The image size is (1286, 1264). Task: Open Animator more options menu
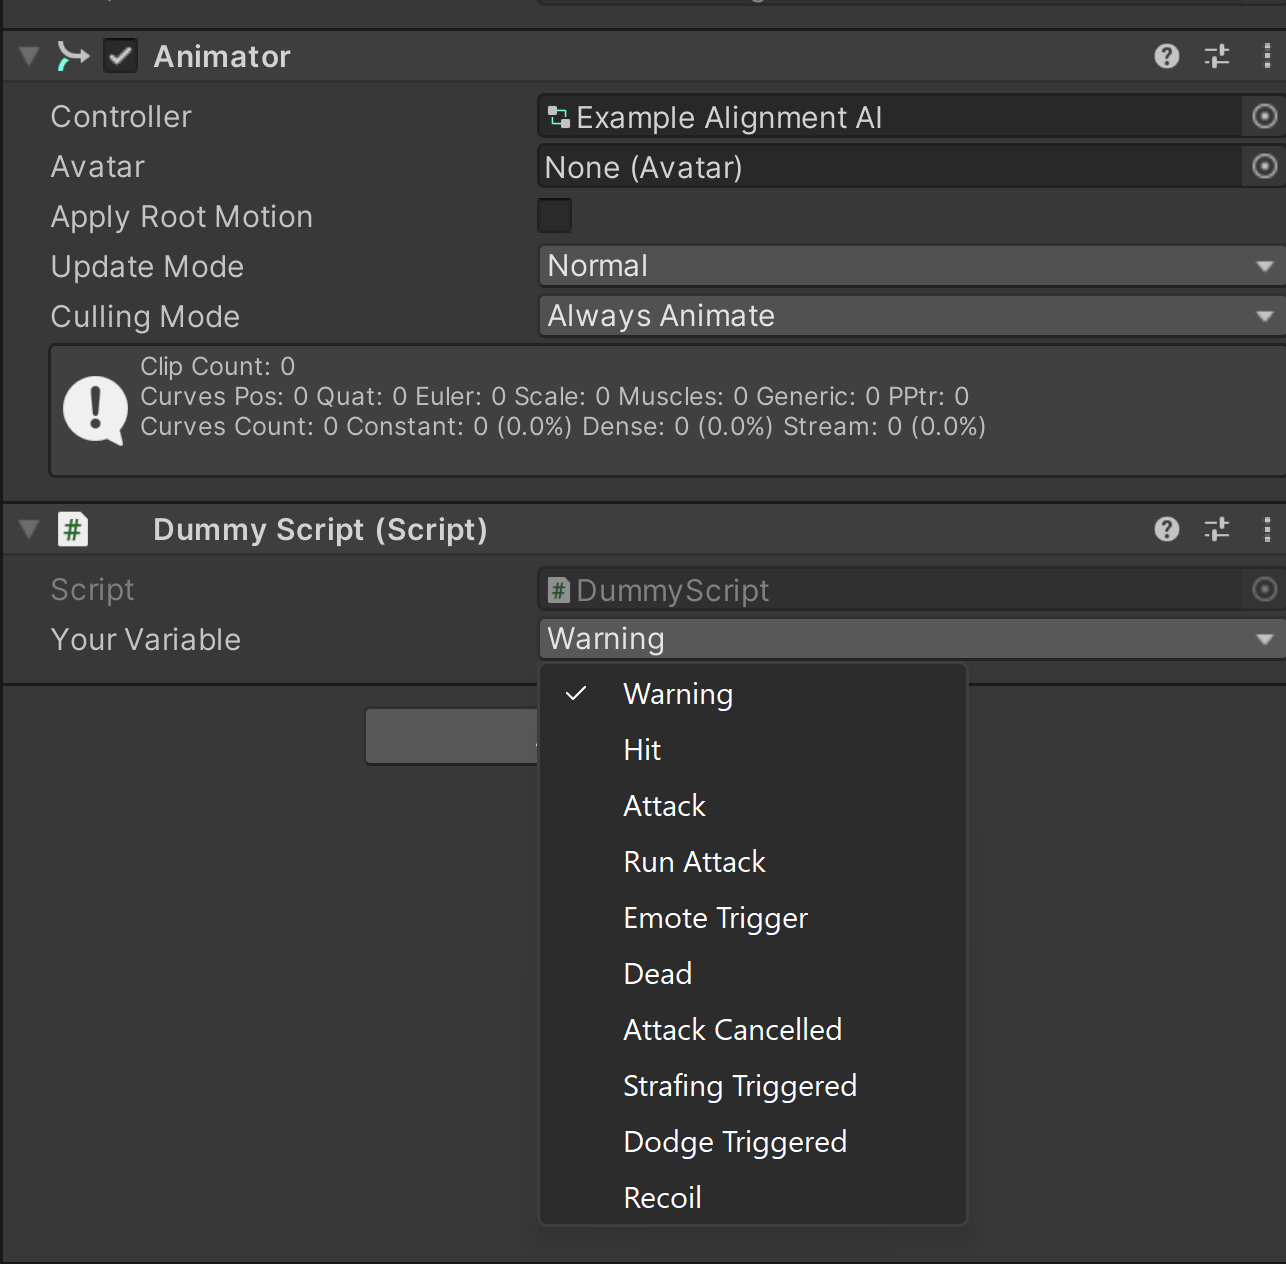coord(1267,56)
